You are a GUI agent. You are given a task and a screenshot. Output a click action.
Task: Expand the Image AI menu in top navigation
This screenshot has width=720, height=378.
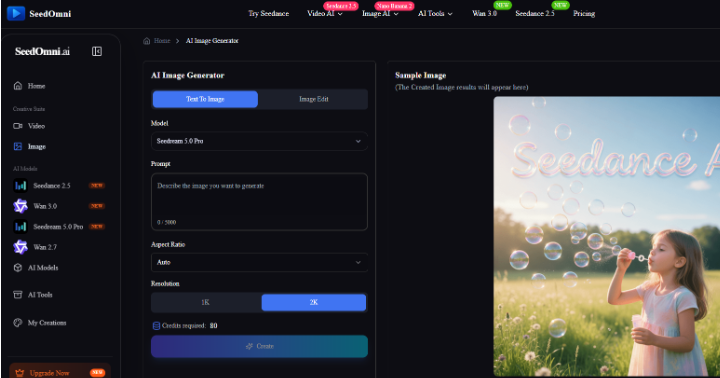tap(380, 13)
